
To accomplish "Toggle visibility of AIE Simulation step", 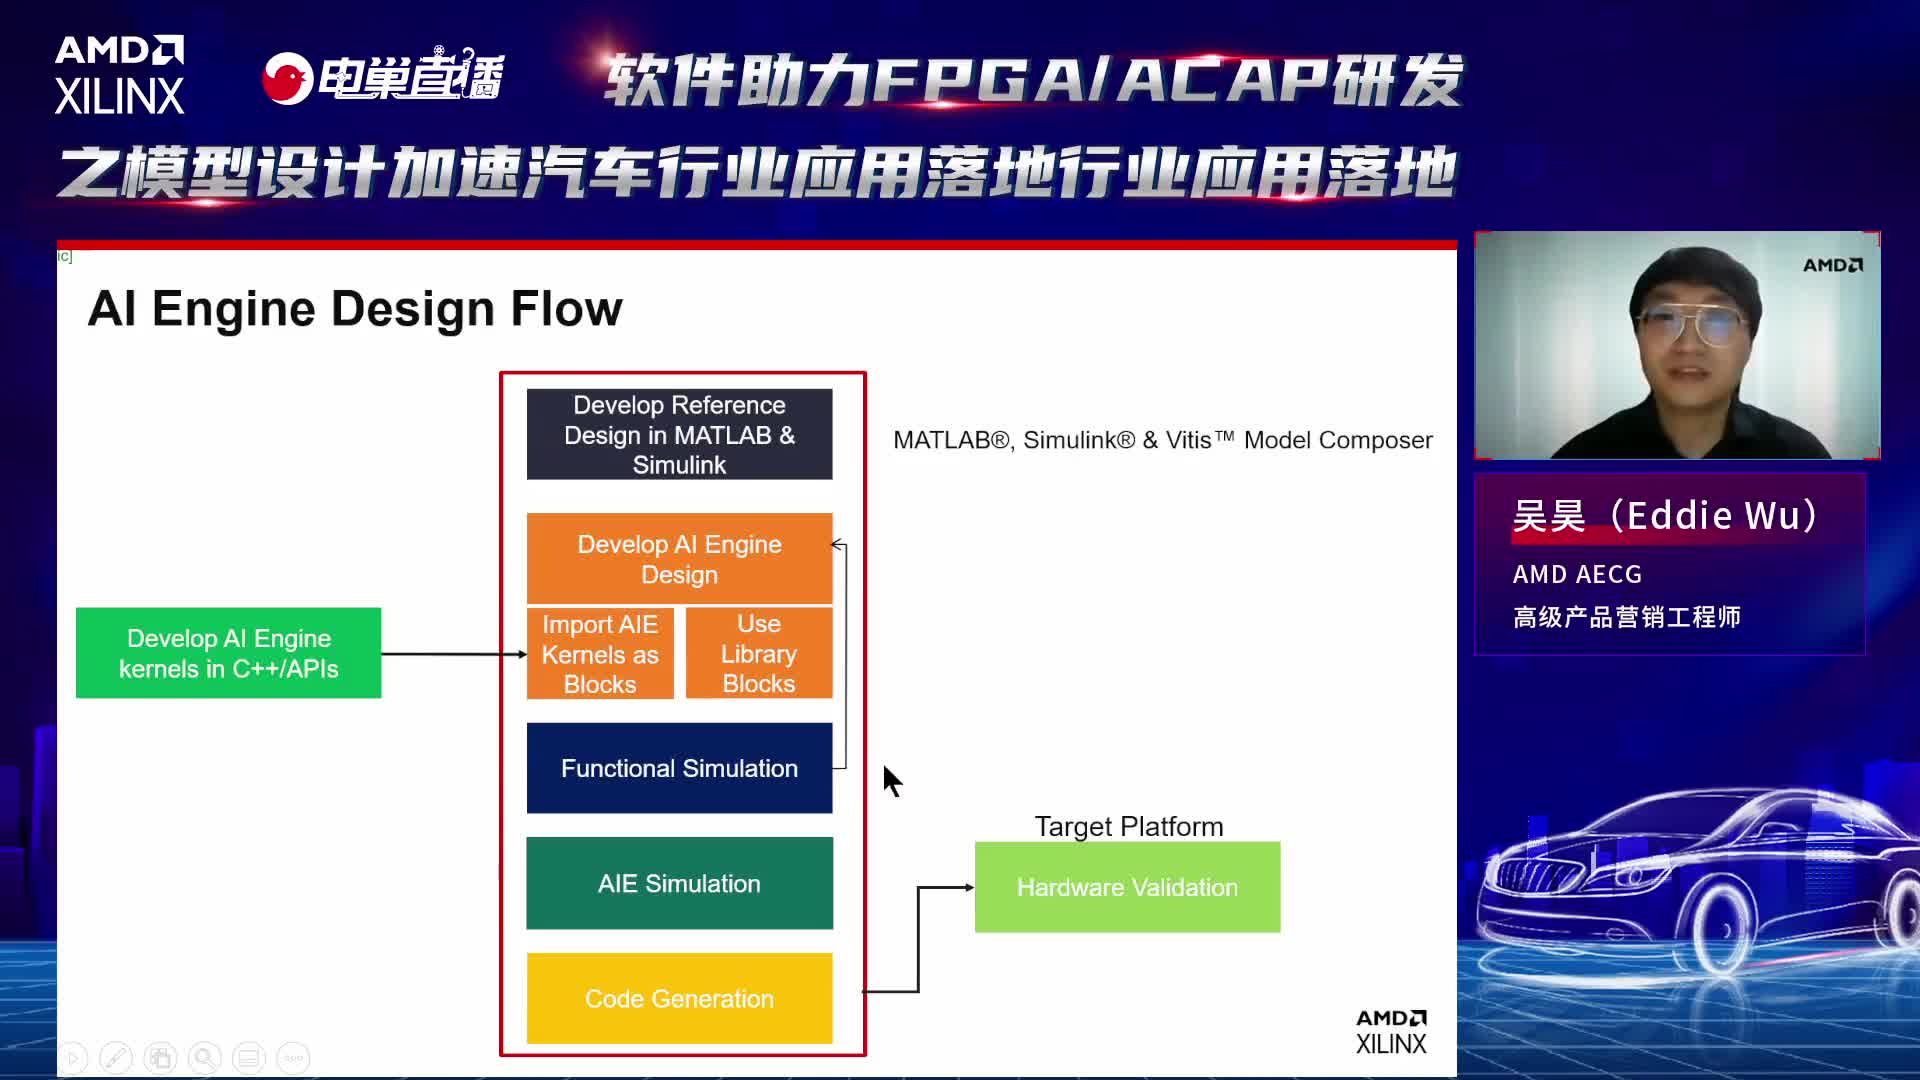I will (678, 884).
